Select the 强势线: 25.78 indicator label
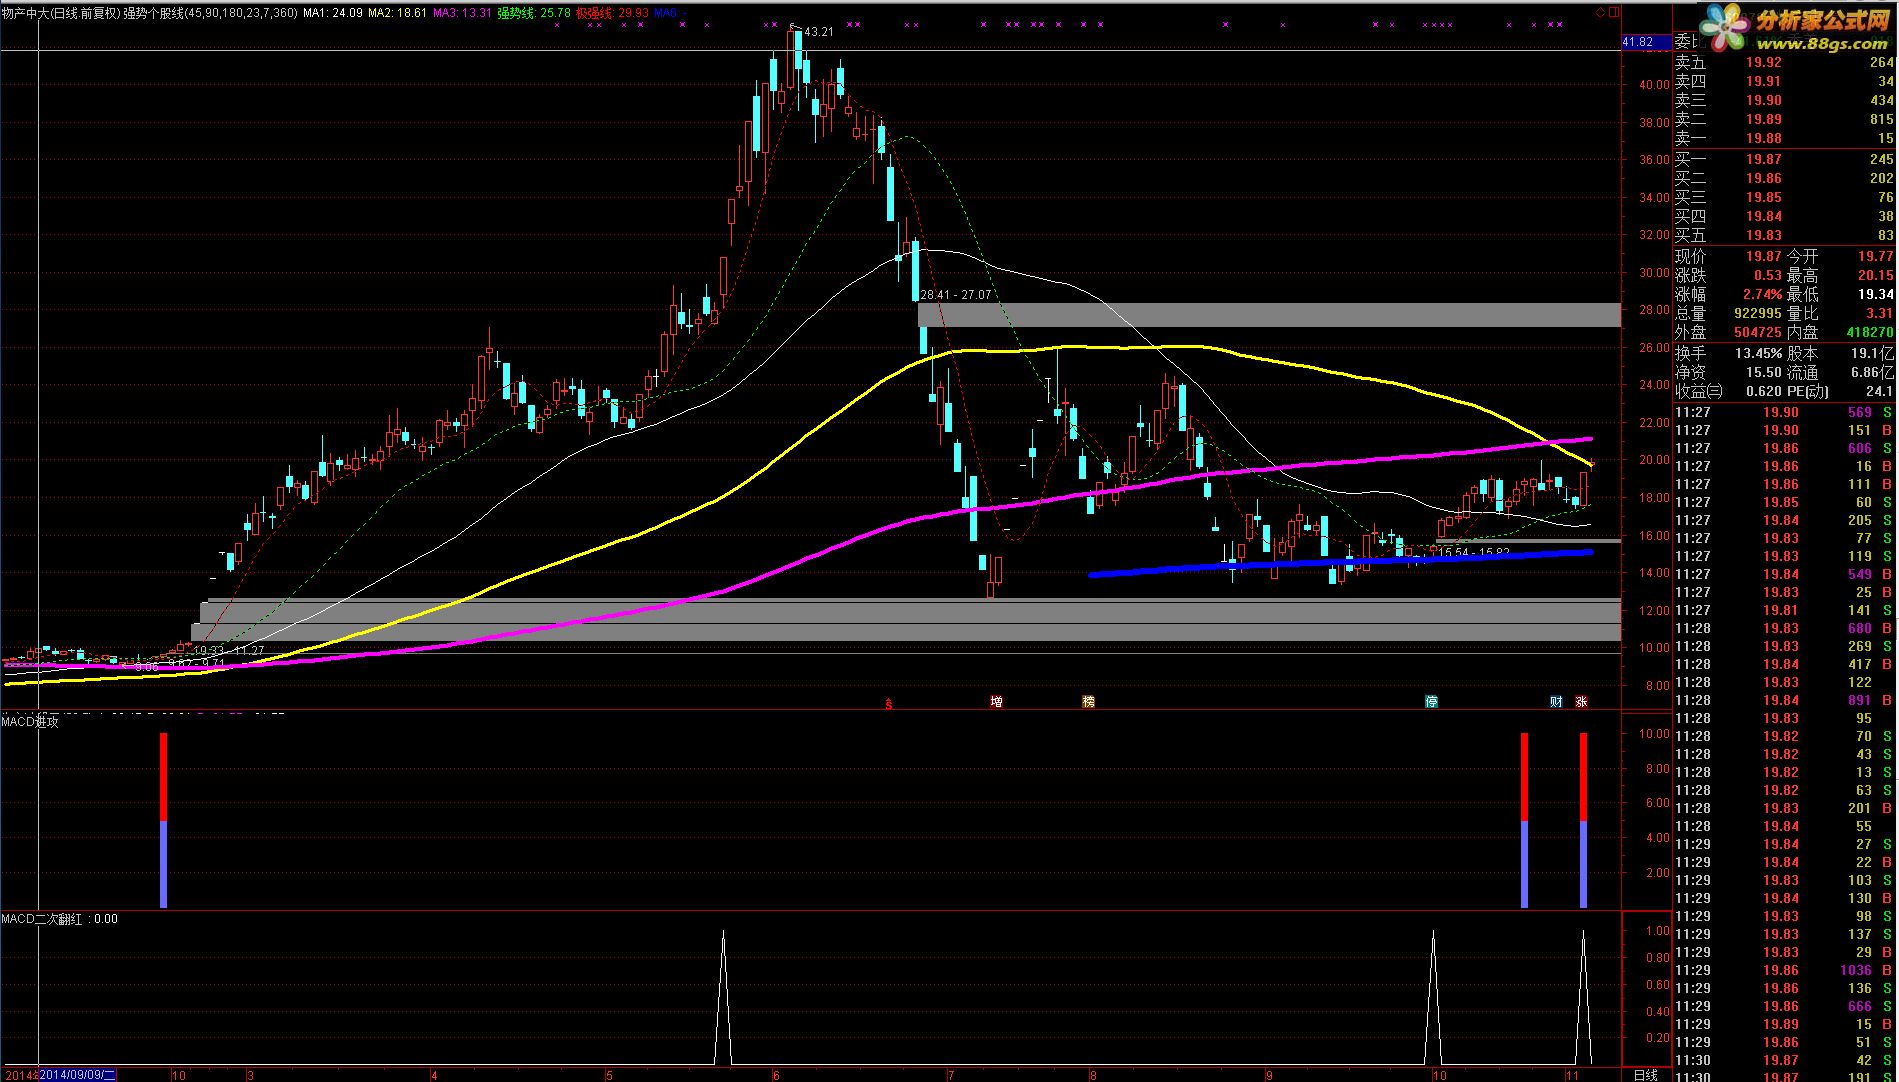The image size is (1899, 1082). (x=535, y=13)
